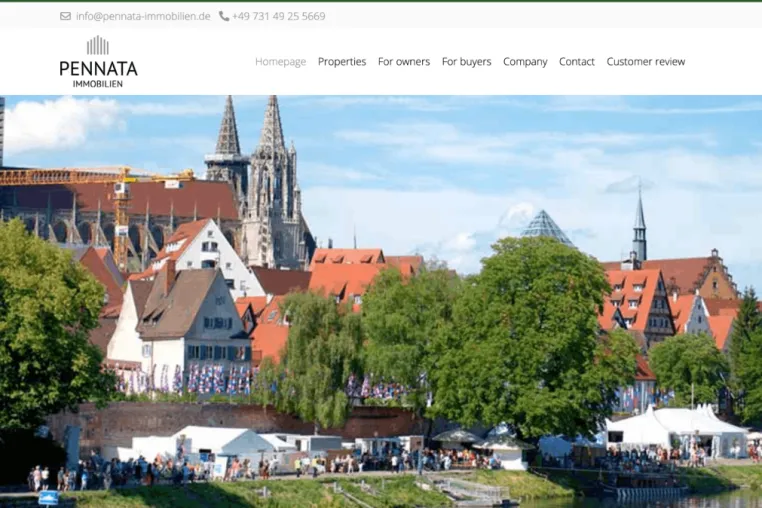This screenshot has height=508, width=762.
Task: Click the Ulm cityscape hero image
Action: pos(381,301)
